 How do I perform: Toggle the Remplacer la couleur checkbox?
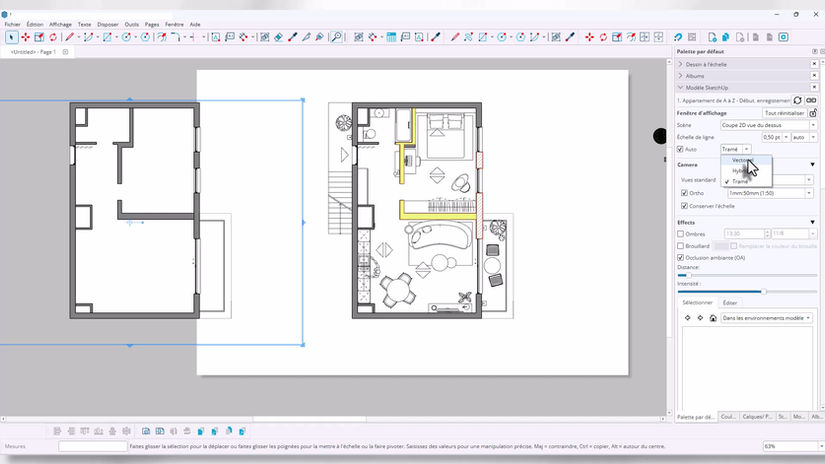pyautogui.click(x=733, y=246)
